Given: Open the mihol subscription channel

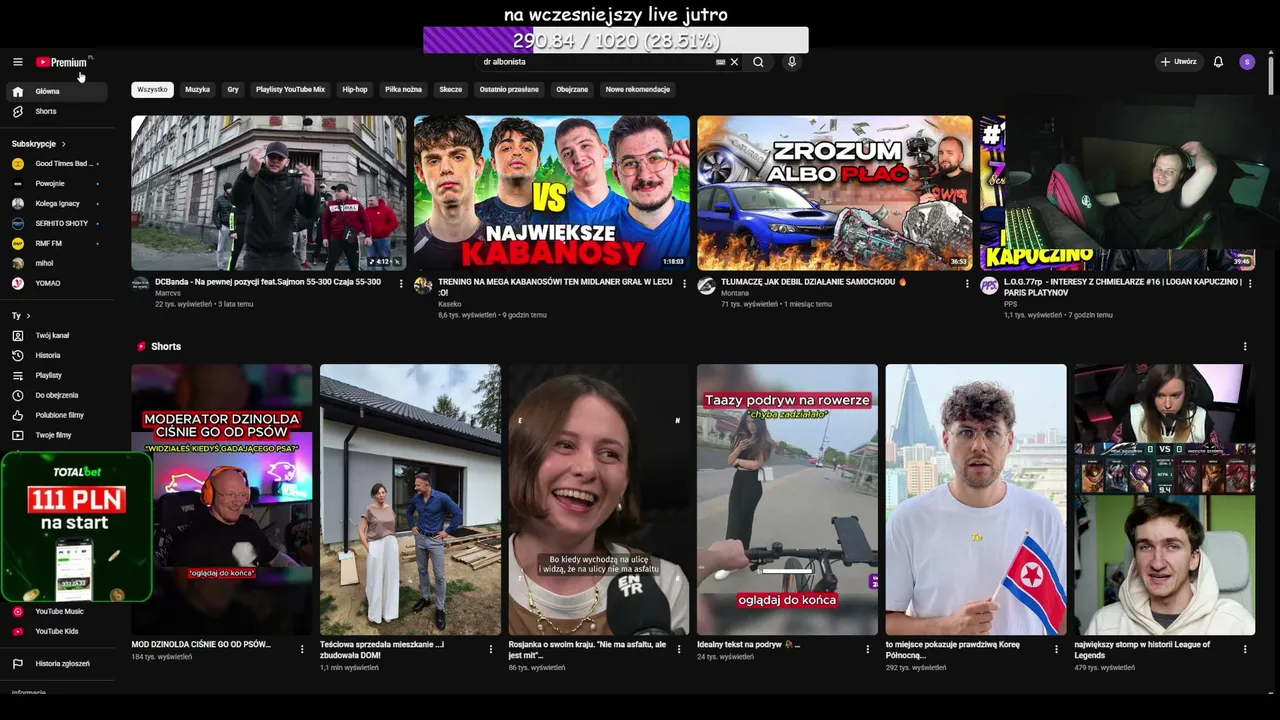Looking at the screenshot, I should pos(57,263).
